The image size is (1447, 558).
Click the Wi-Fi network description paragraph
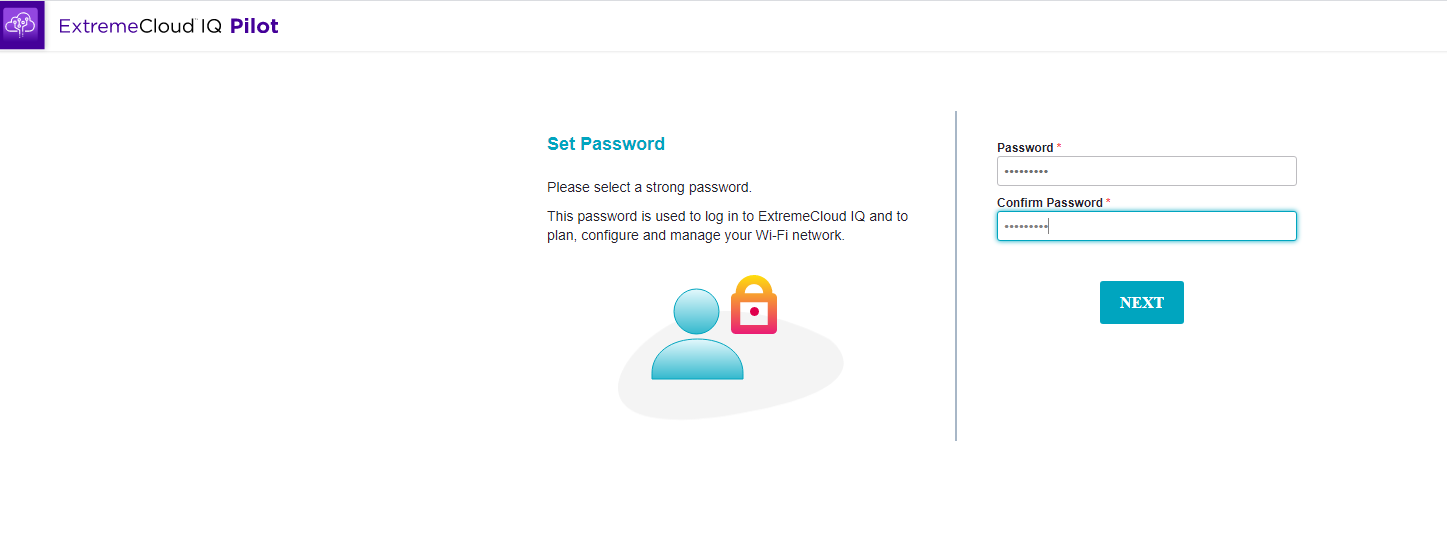click(727, 226)
